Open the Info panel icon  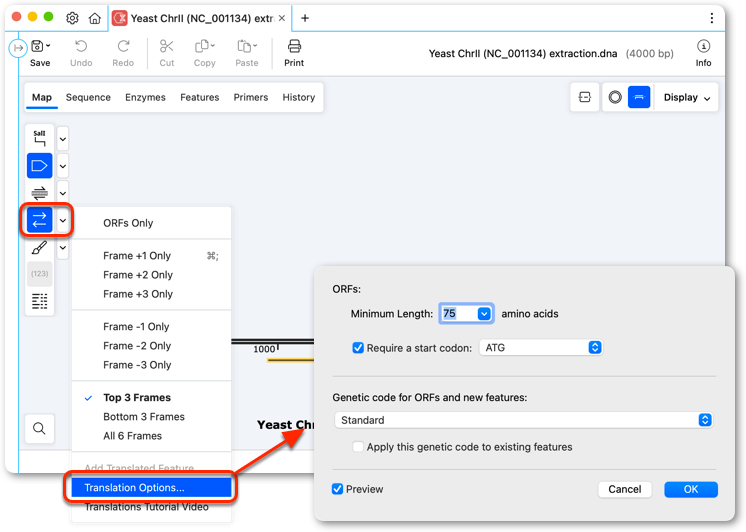coord(703,46)
